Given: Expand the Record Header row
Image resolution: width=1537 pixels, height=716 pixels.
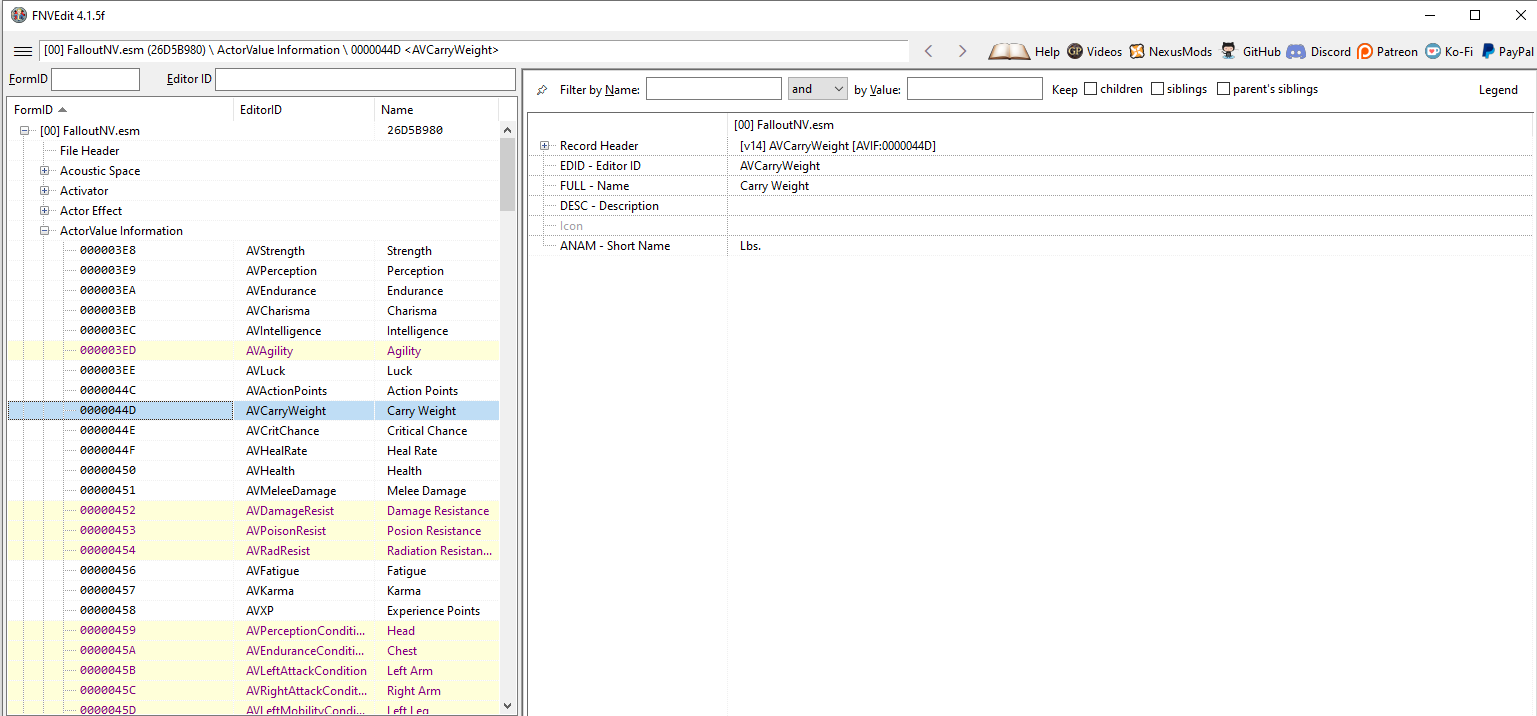Looking at the screenshot, I should 545,146.
